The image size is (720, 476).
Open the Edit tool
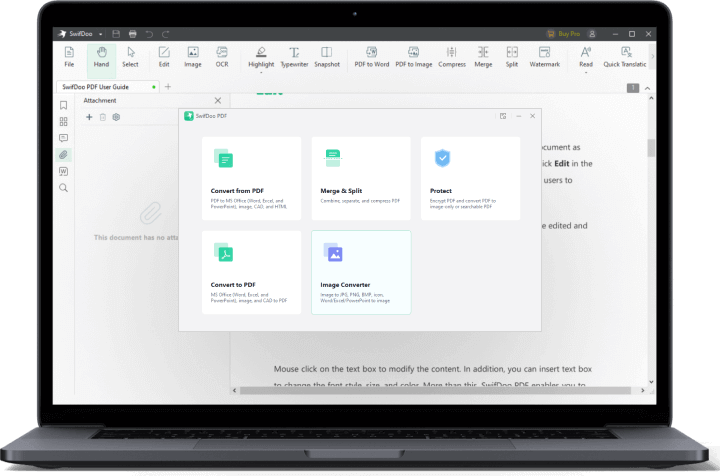click(164, 57)
